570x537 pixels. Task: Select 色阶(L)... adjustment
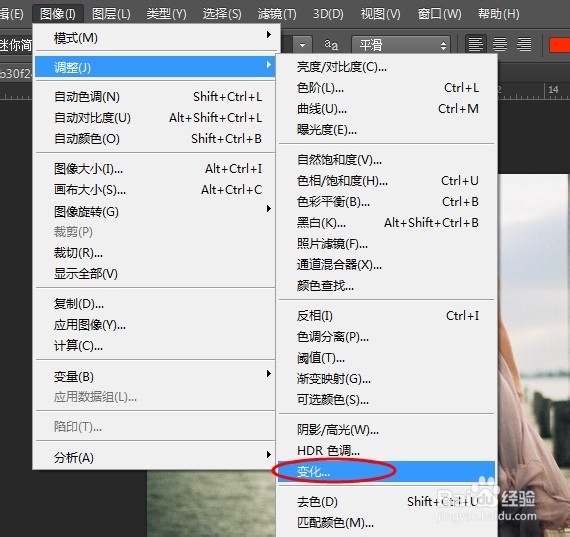[x=386, y=88]
